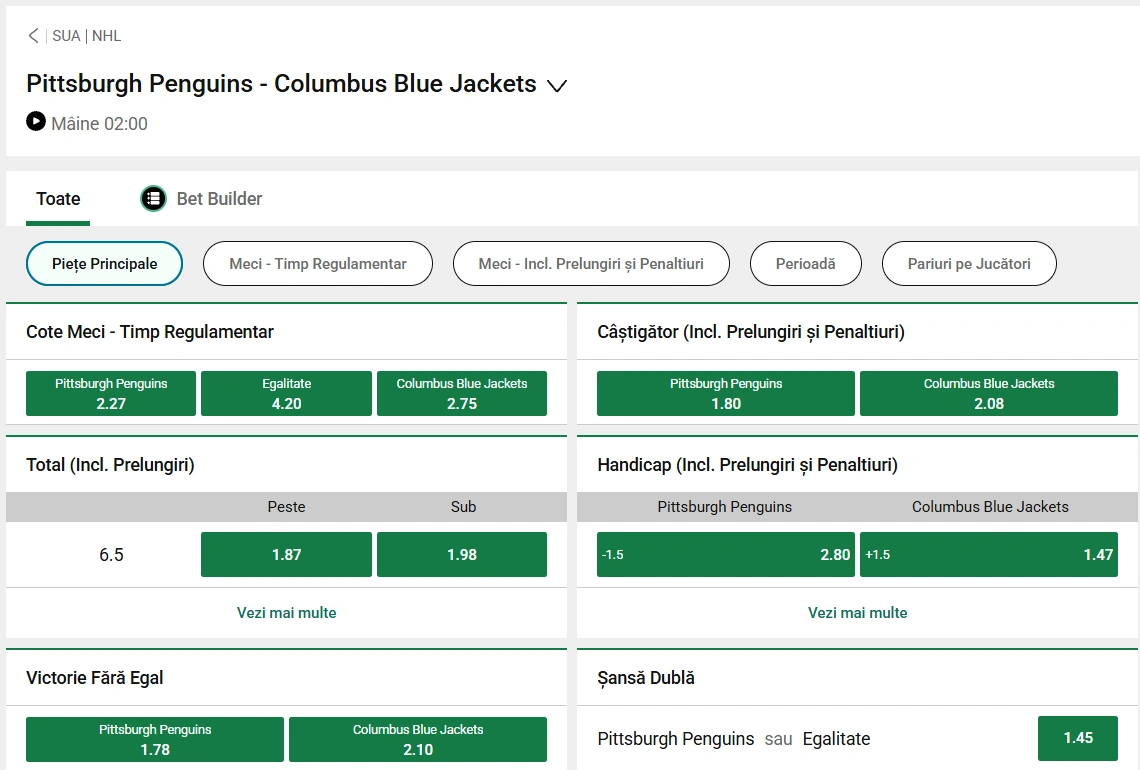Expand Vezi mai multe under Total
Screen dimensions: 1140x770
point(286,613)
